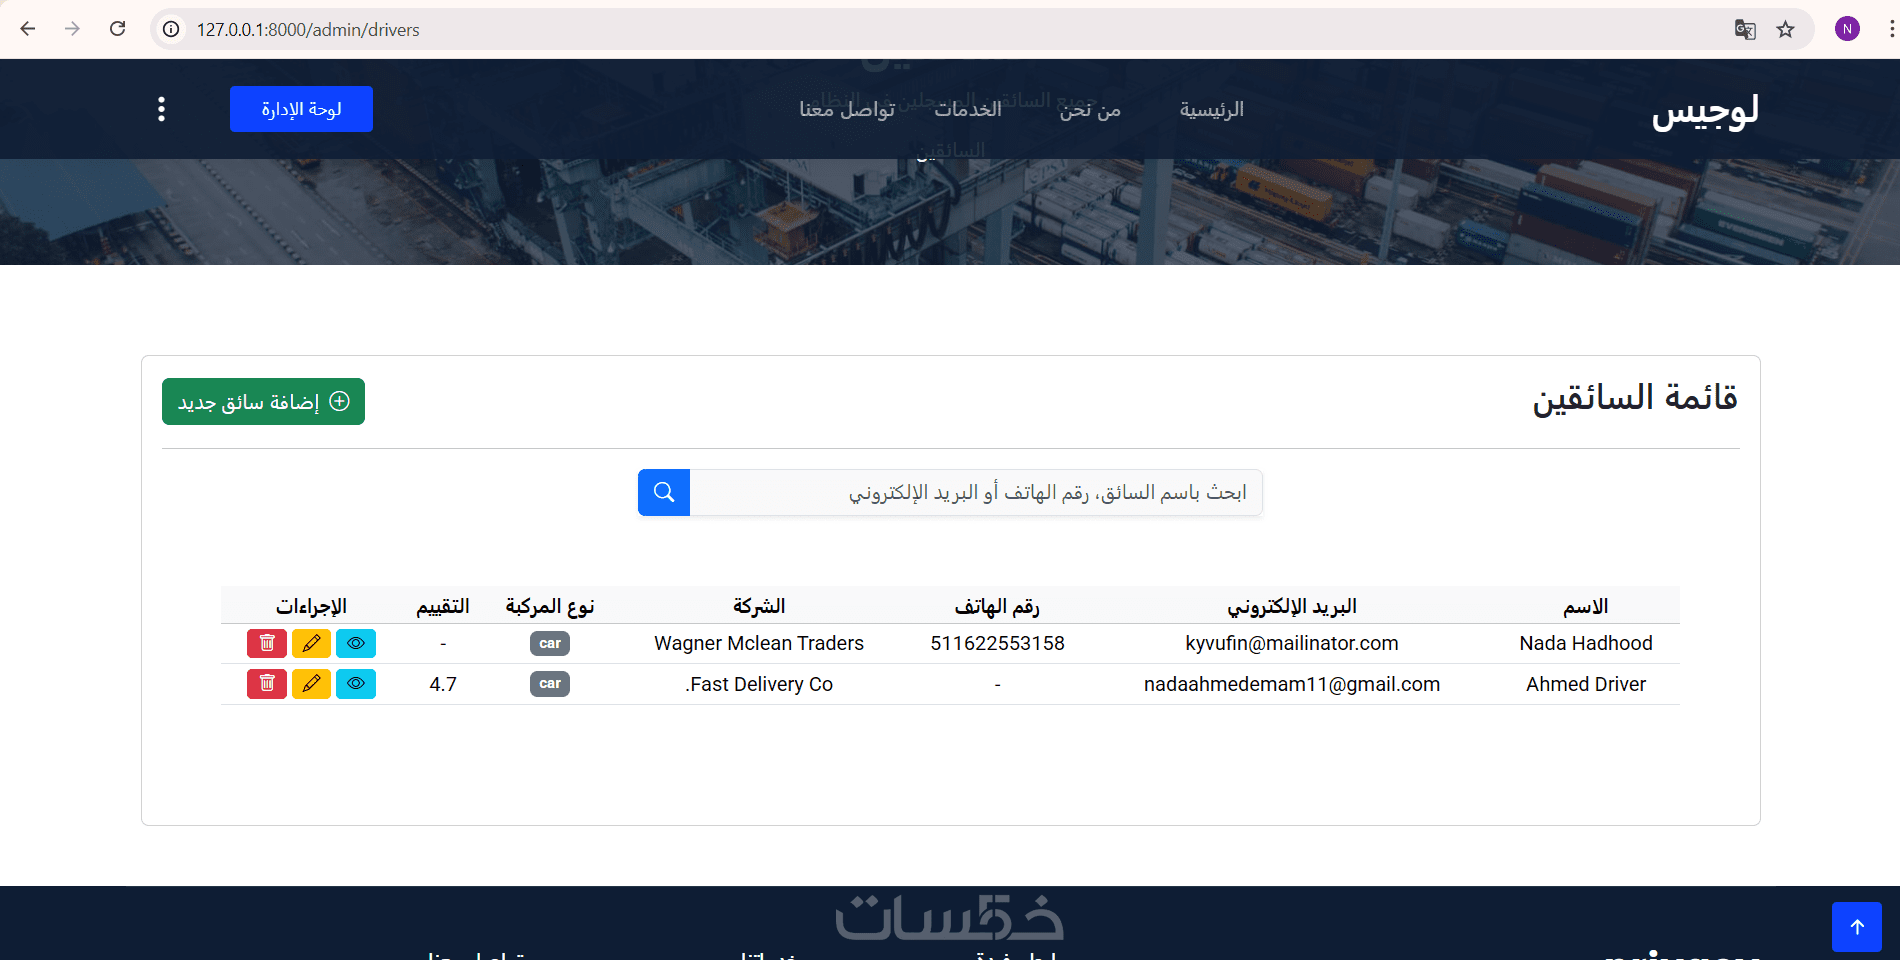Open the browser profile avatar N
Image resolution: width=1900 pixels, height=960 pixels.
point(1847,29)
